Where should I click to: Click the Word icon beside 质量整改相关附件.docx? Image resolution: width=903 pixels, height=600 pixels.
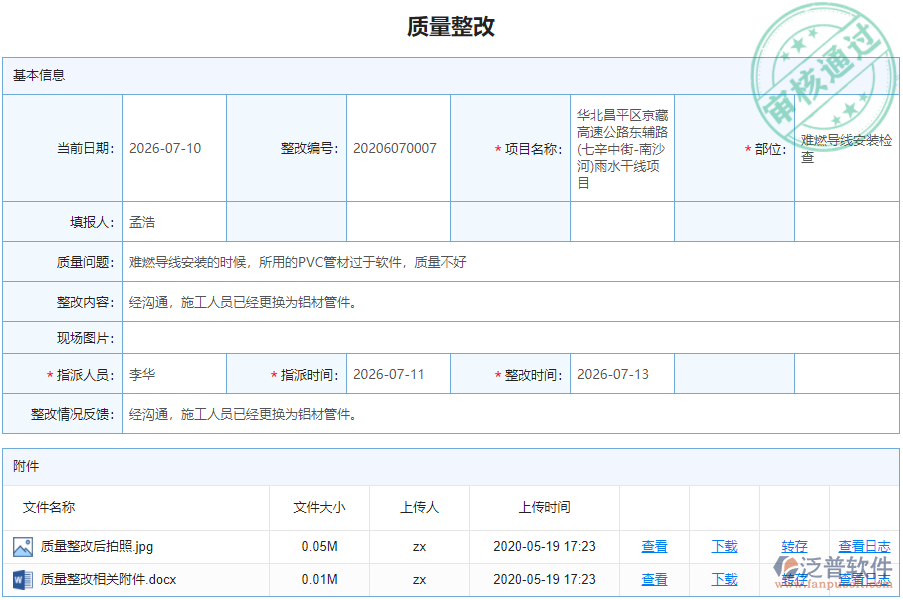23,579
